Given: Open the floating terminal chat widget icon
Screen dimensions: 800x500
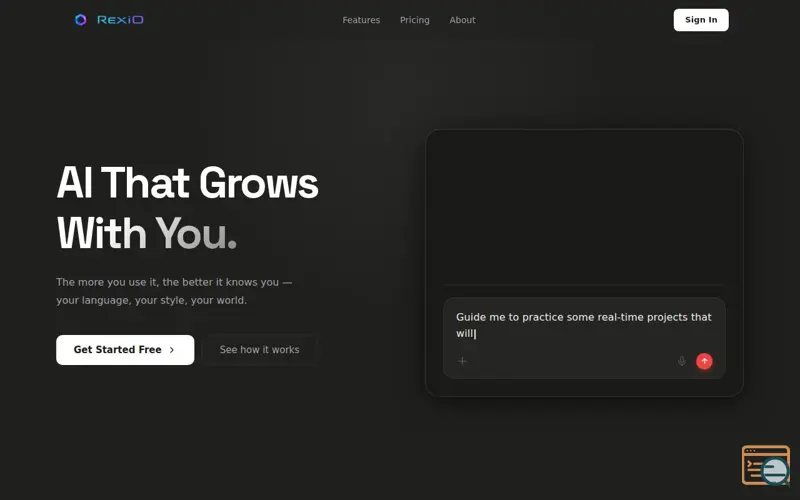Looking at the screenshot, I should [x=766, y=465].
